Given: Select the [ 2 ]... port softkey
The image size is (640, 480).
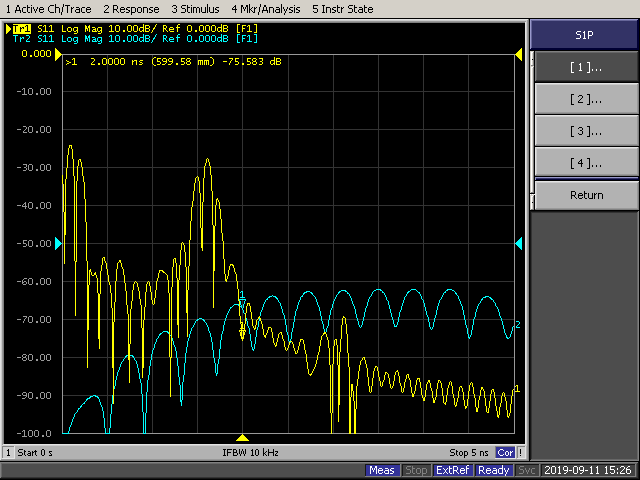Looking at the screenshot, I should [586, 99].
